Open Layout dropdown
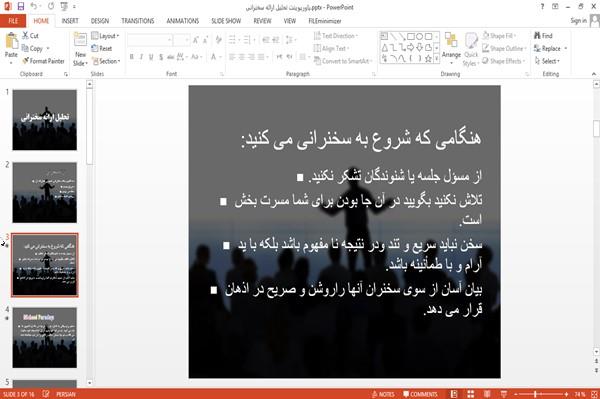 pos(105,36)
